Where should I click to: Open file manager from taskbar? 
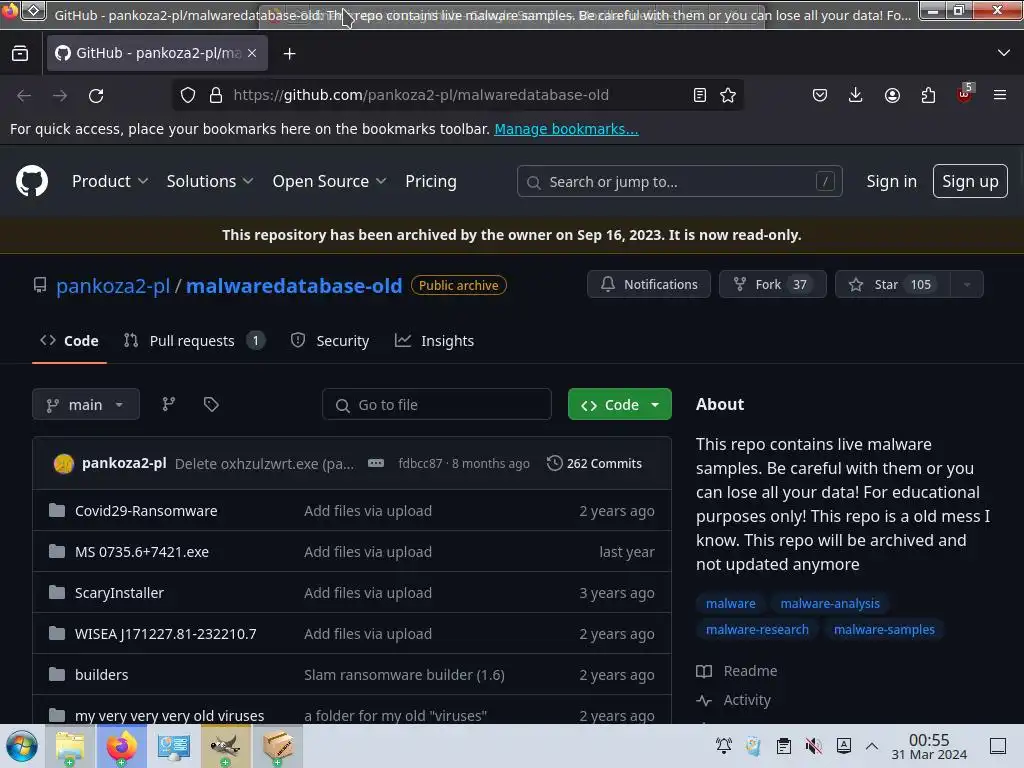[x=70, y=746]
